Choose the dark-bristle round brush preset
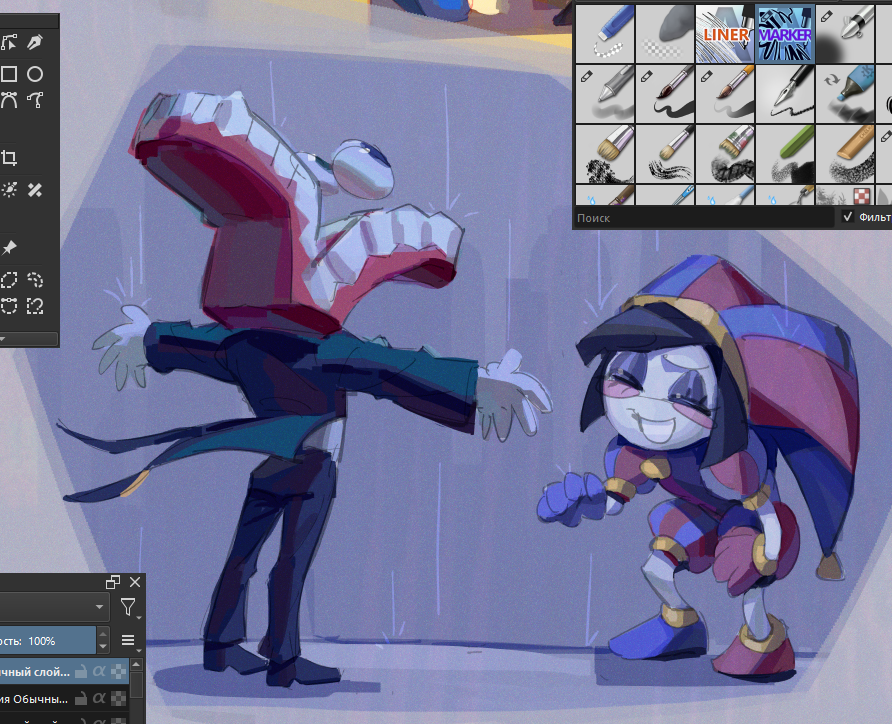Screen dimensions: 892x724 pos(664,94)
